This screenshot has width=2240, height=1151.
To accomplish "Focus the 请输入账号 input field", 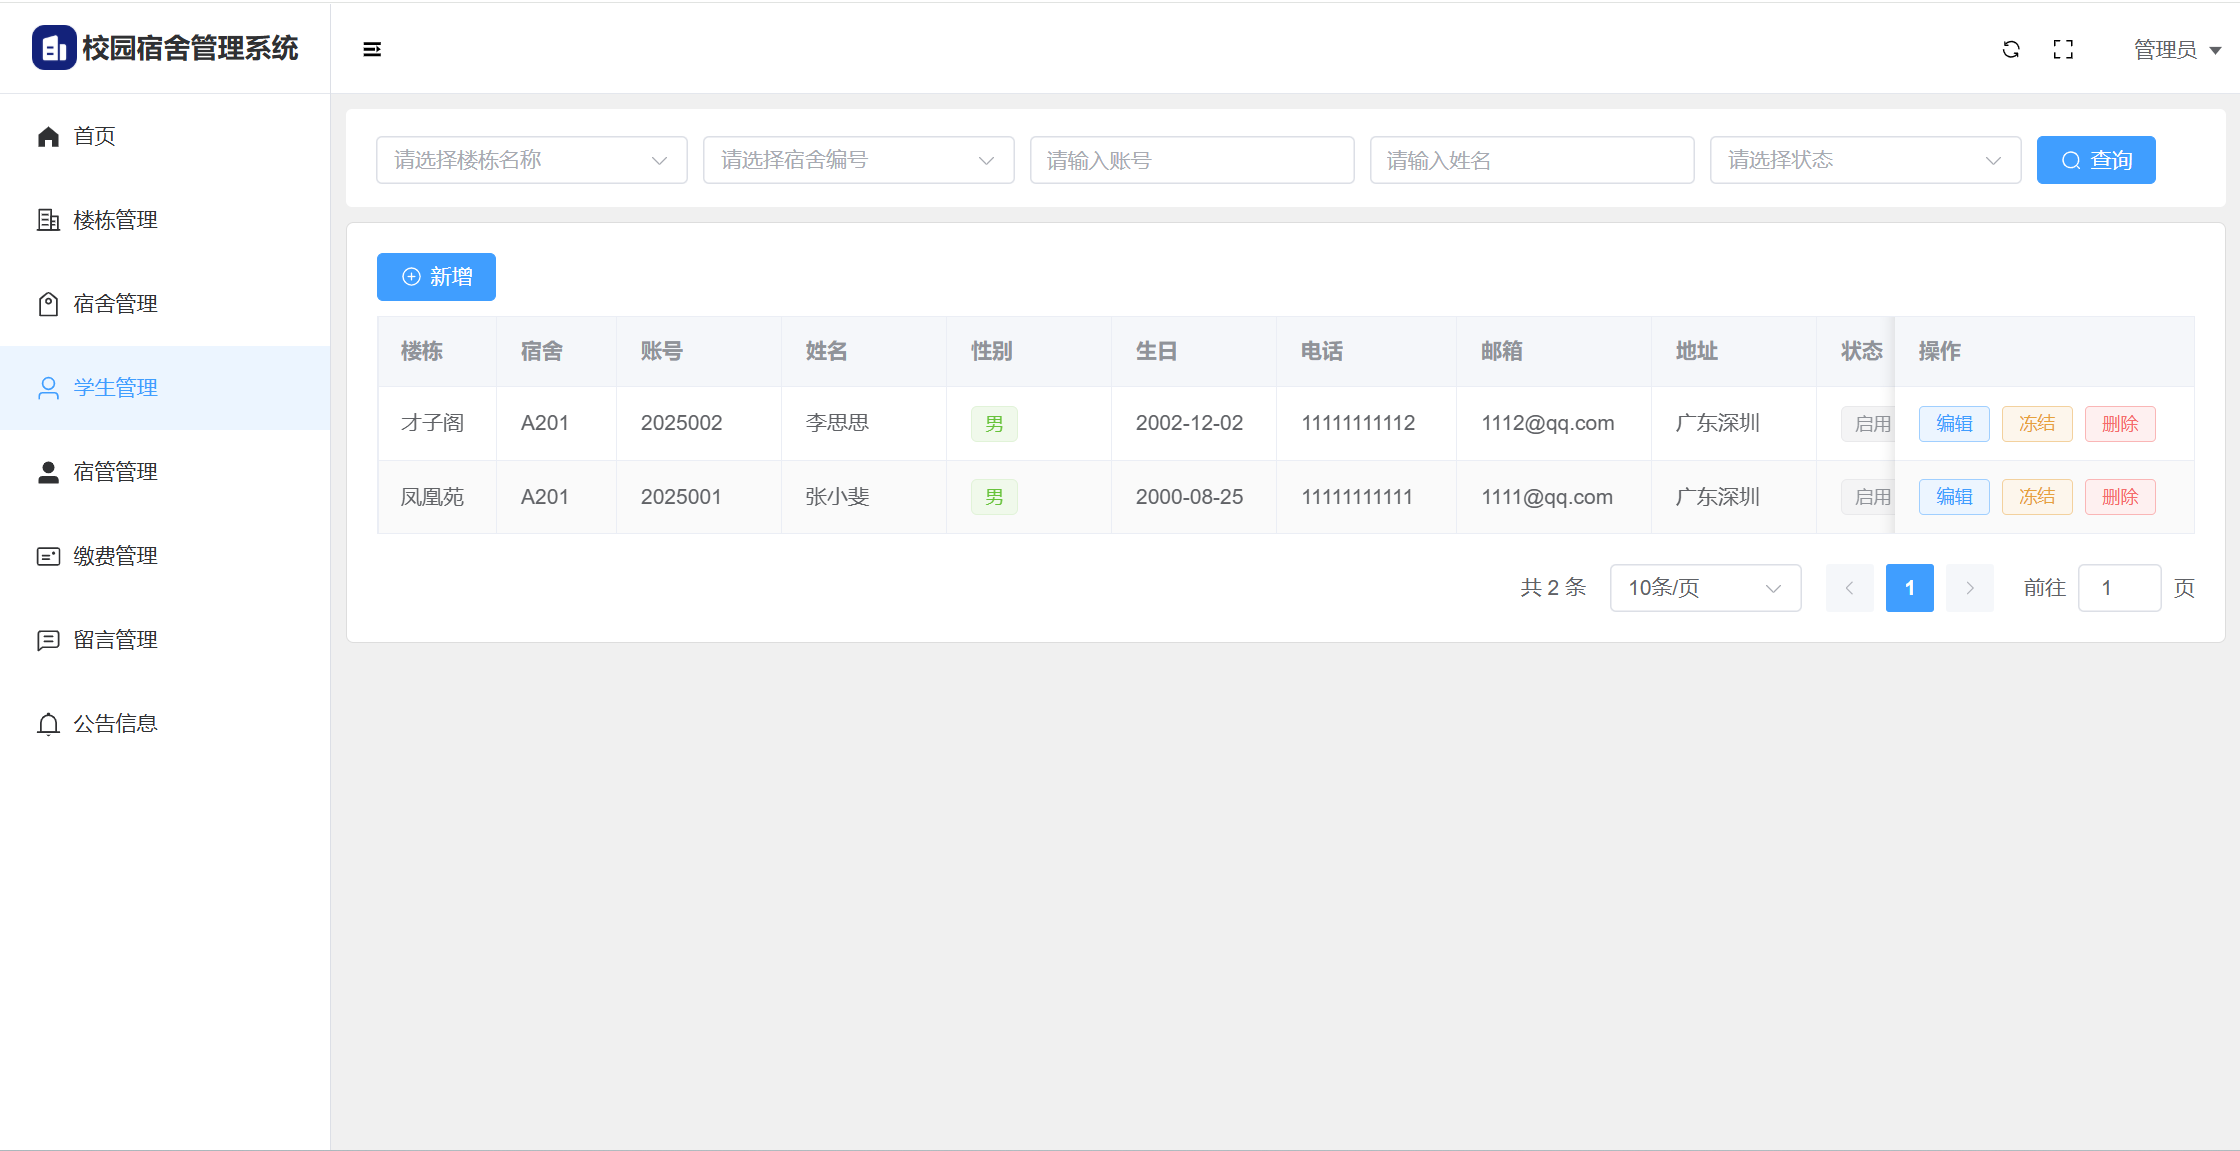I will coord(1191,160).
